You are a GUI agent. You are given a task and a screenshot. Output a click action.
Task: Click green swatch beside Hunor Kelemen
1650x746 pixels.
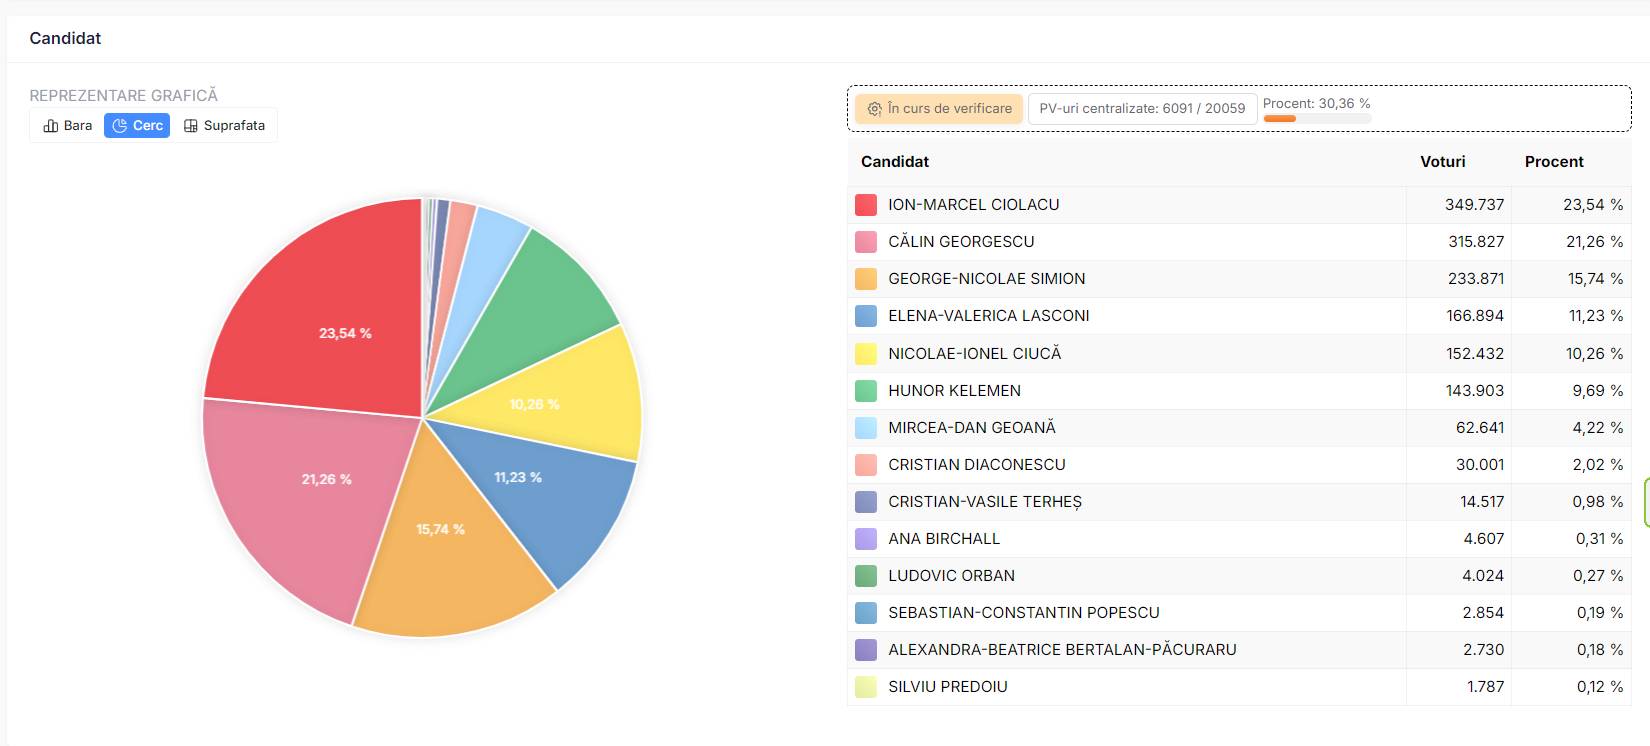point(866,391)
